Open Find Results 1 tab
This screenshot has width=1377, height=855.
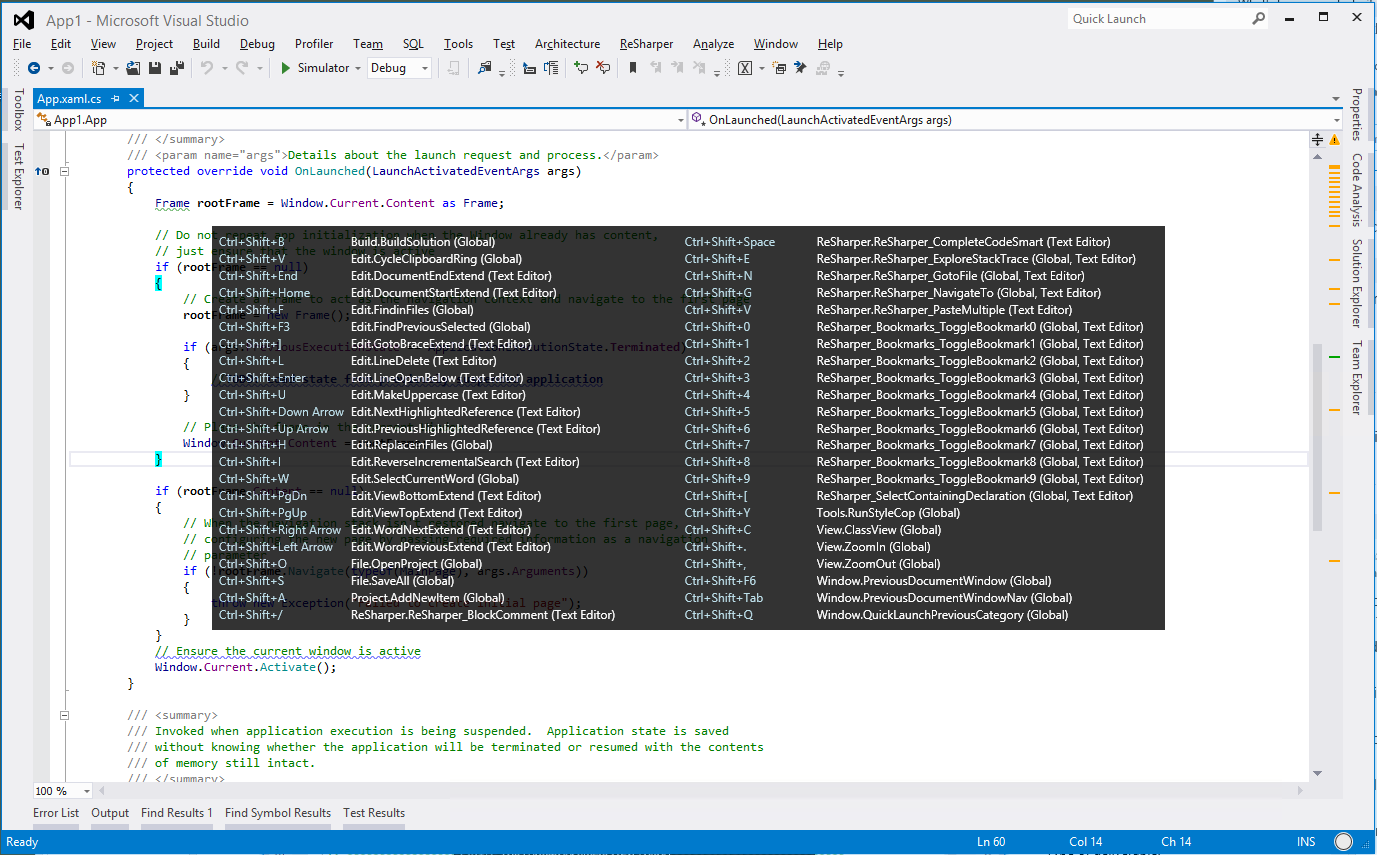click(177, 813)
